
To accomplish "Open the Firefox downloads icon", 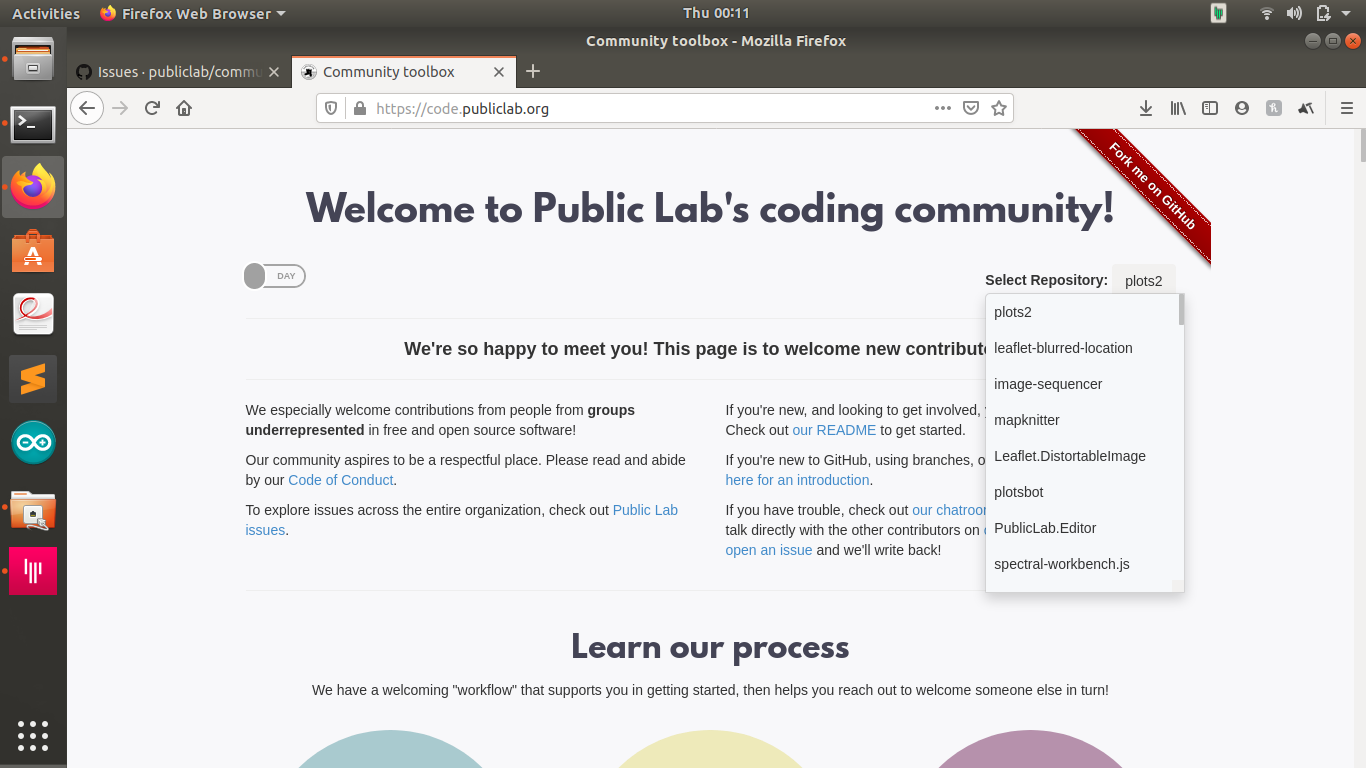I will 1145,108.
